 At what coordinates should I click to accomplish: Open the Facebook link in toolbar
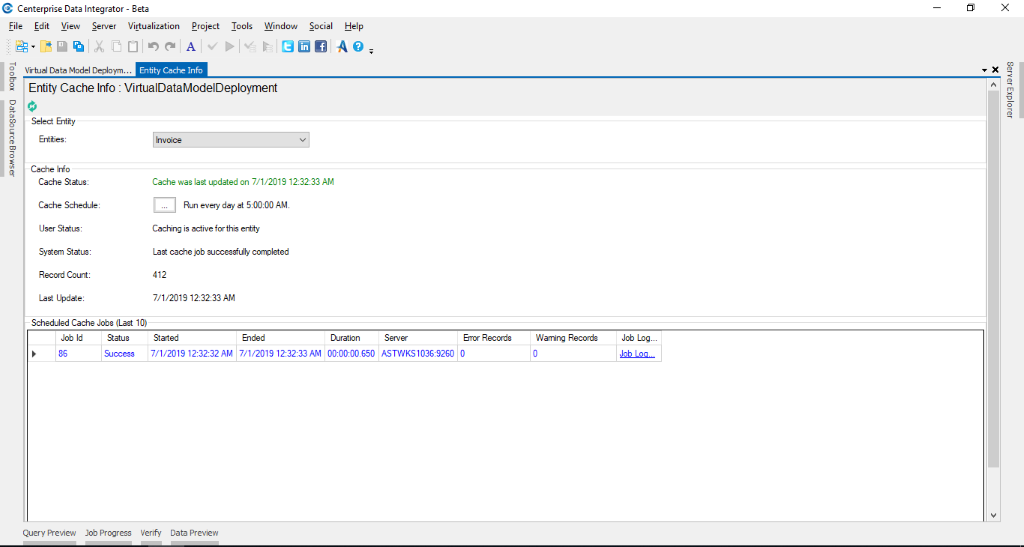click(321, 46)
